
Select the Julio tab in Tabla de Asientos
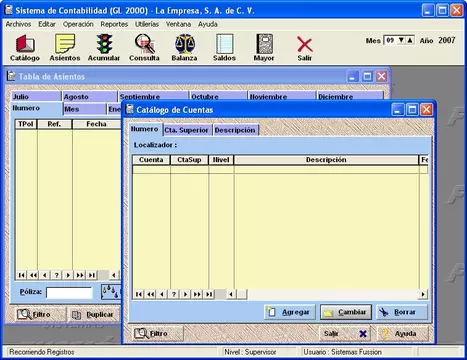point(36,96)
